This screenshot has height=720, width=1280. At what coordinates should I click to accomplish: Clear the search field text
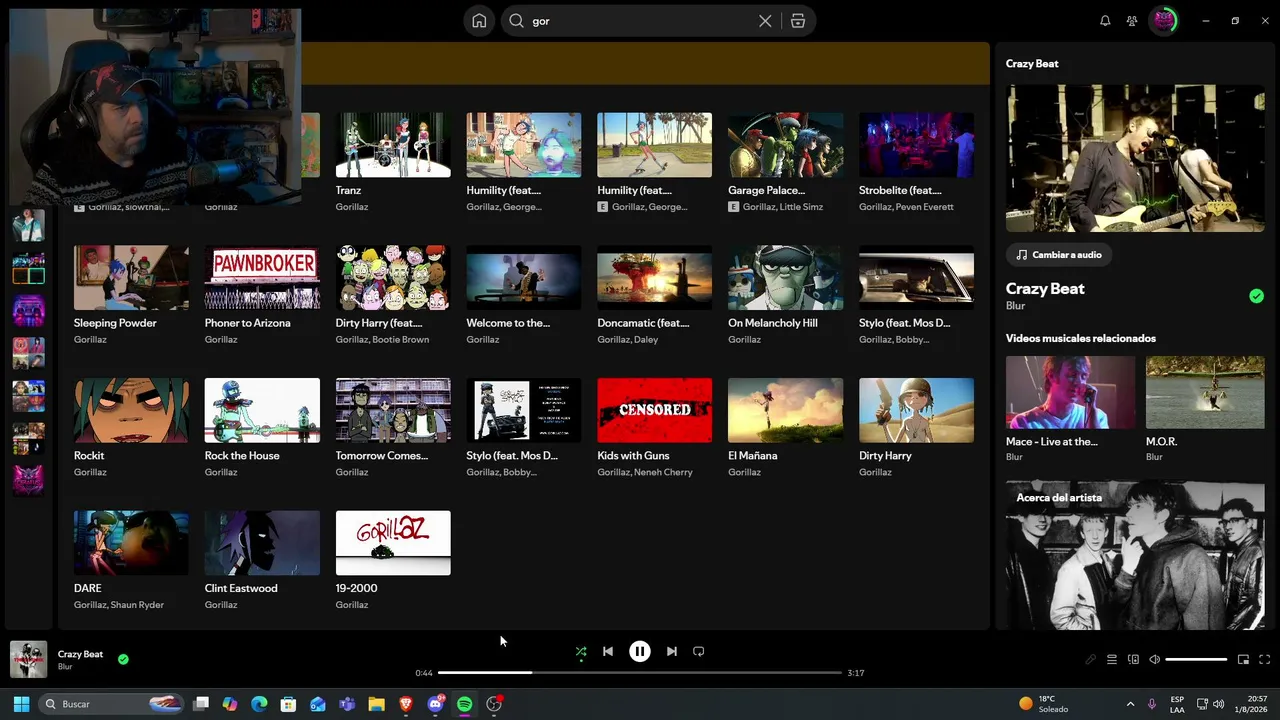click(x=765, y=21)
